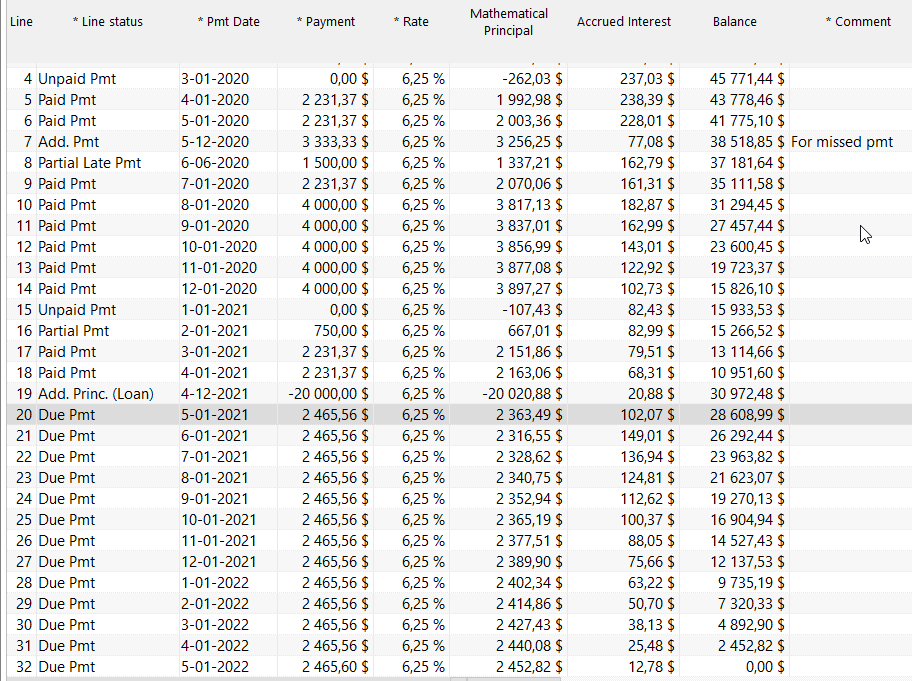Select the Line status column header
Image resolution: width=912 pixels, height=681 pixels.
[108, 22]
